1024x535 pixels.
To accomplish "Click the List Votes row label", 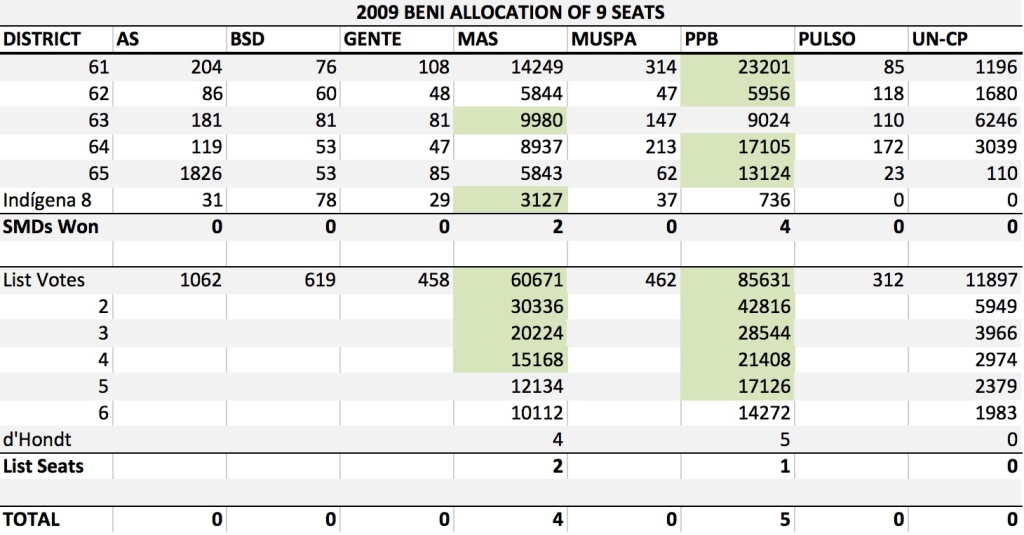I will 56,280.
